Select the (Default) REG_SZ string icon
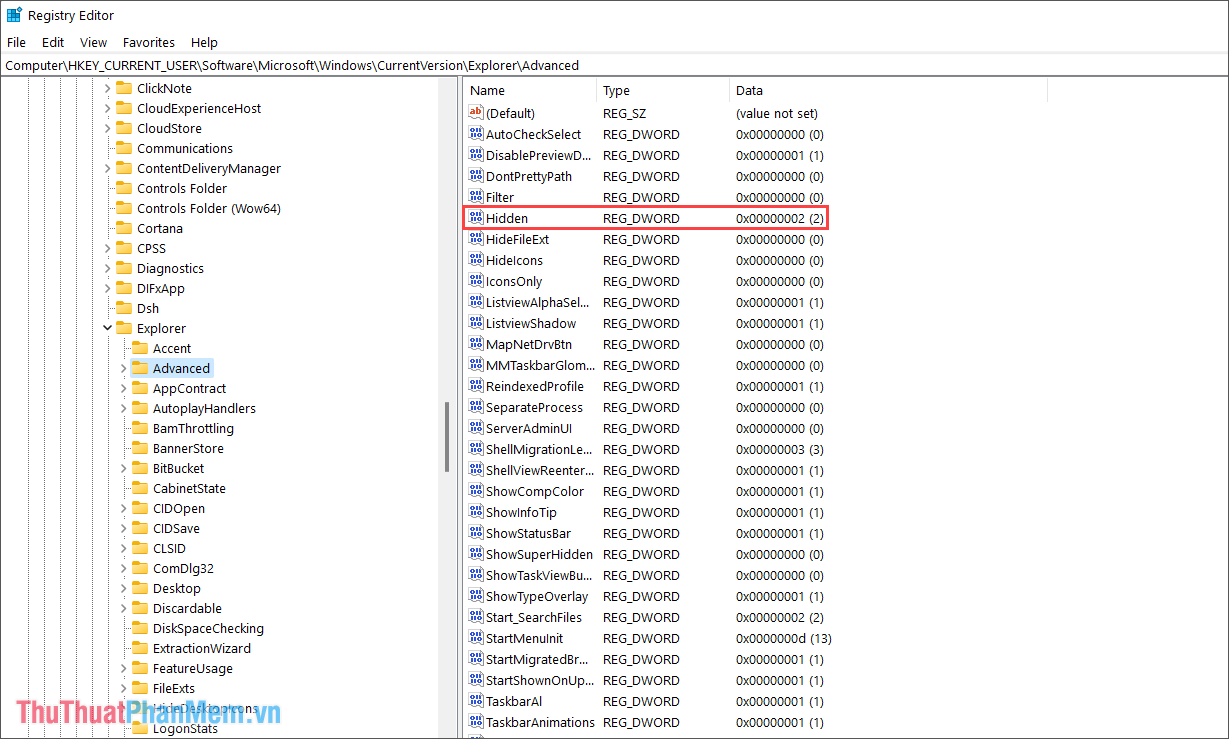Screen dimensions: 1229x739 [477, 112]
